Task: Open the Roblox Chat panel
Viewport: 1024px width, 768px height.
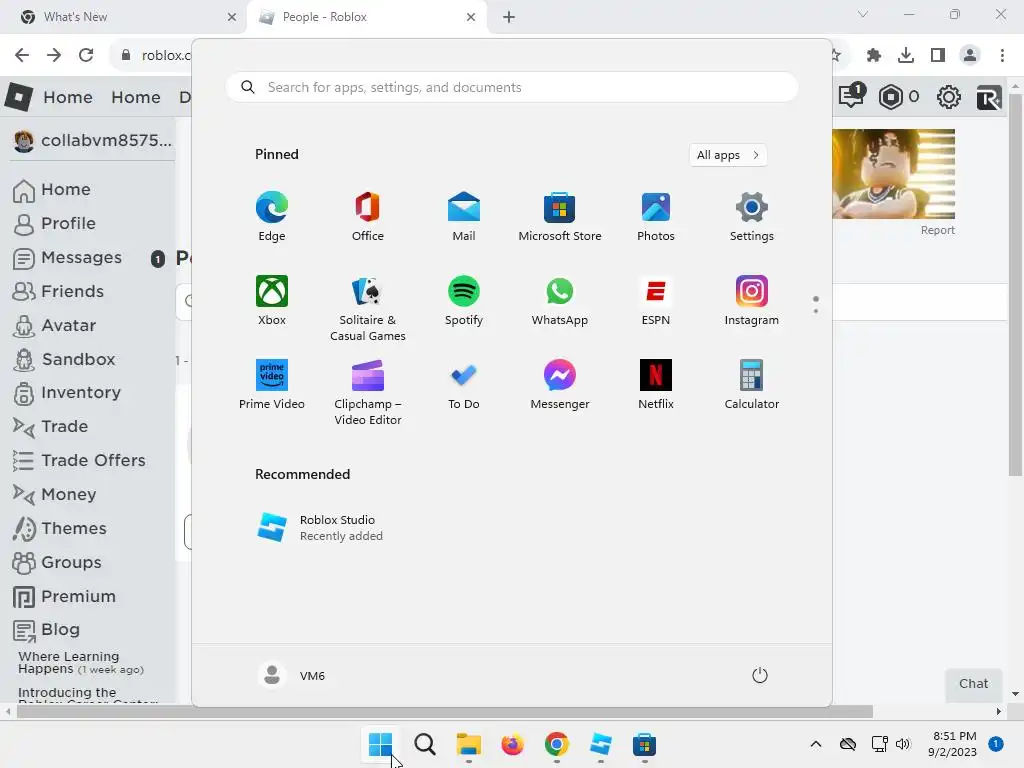Action: point(973,684)
